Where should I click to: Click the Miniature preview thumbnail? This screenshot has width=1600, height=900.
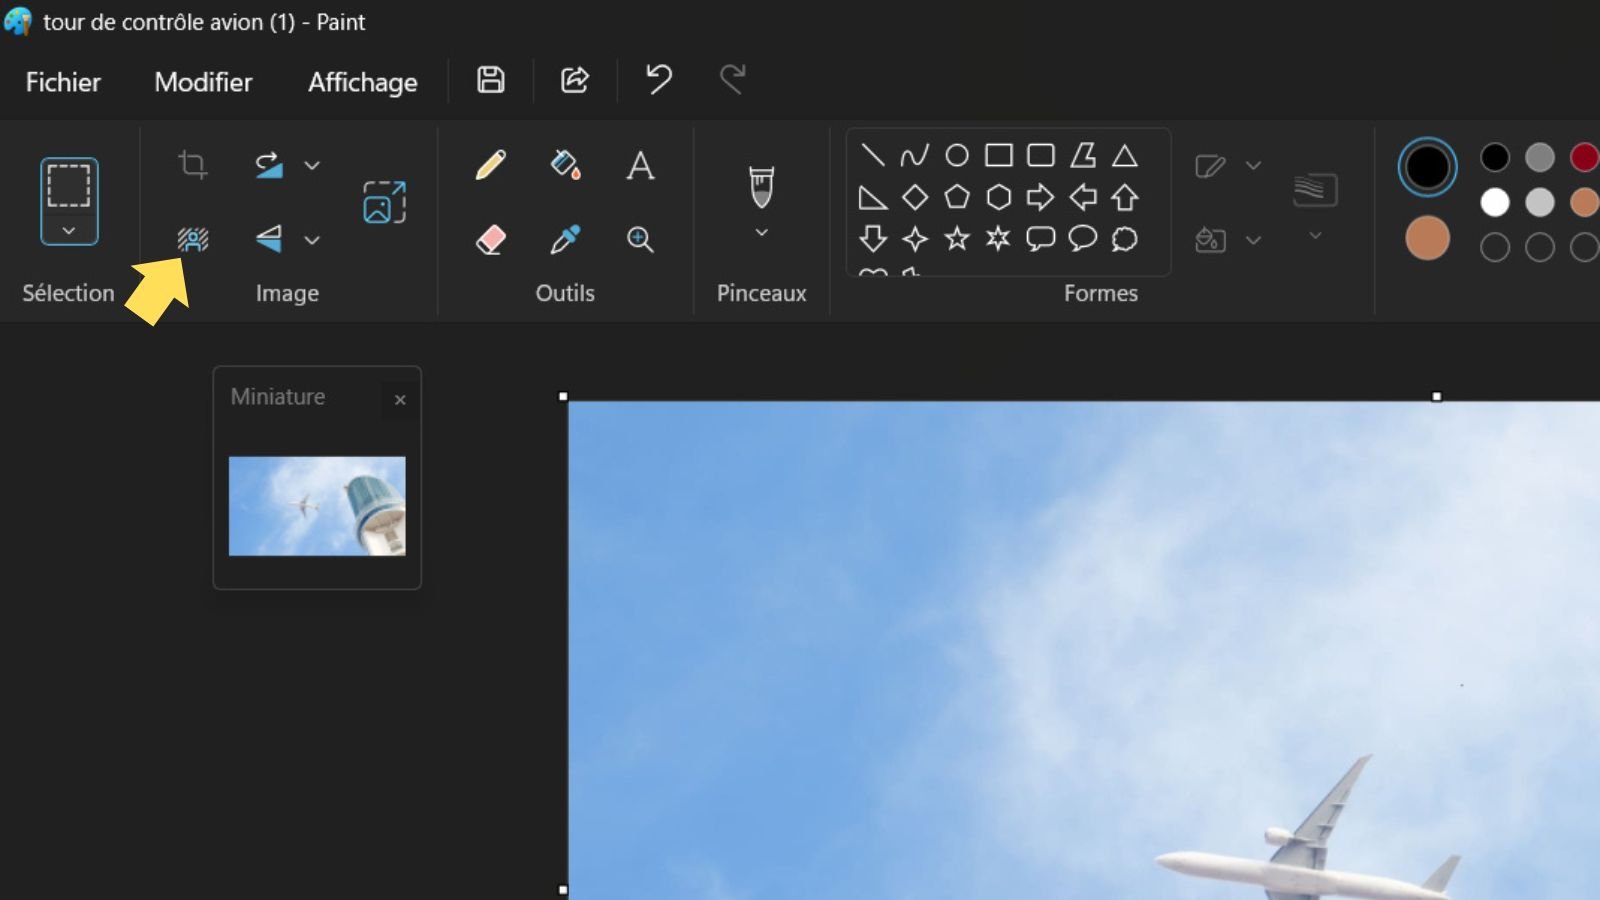pyautogui.click(x=317, y=506)
